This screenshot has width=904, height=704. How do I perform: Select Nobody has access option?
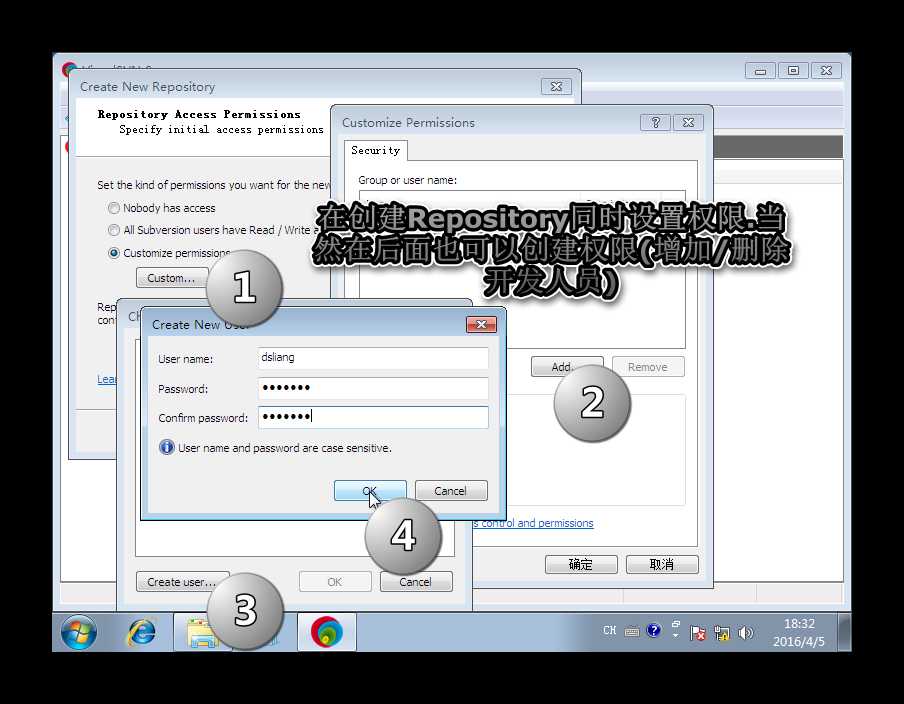114,208
